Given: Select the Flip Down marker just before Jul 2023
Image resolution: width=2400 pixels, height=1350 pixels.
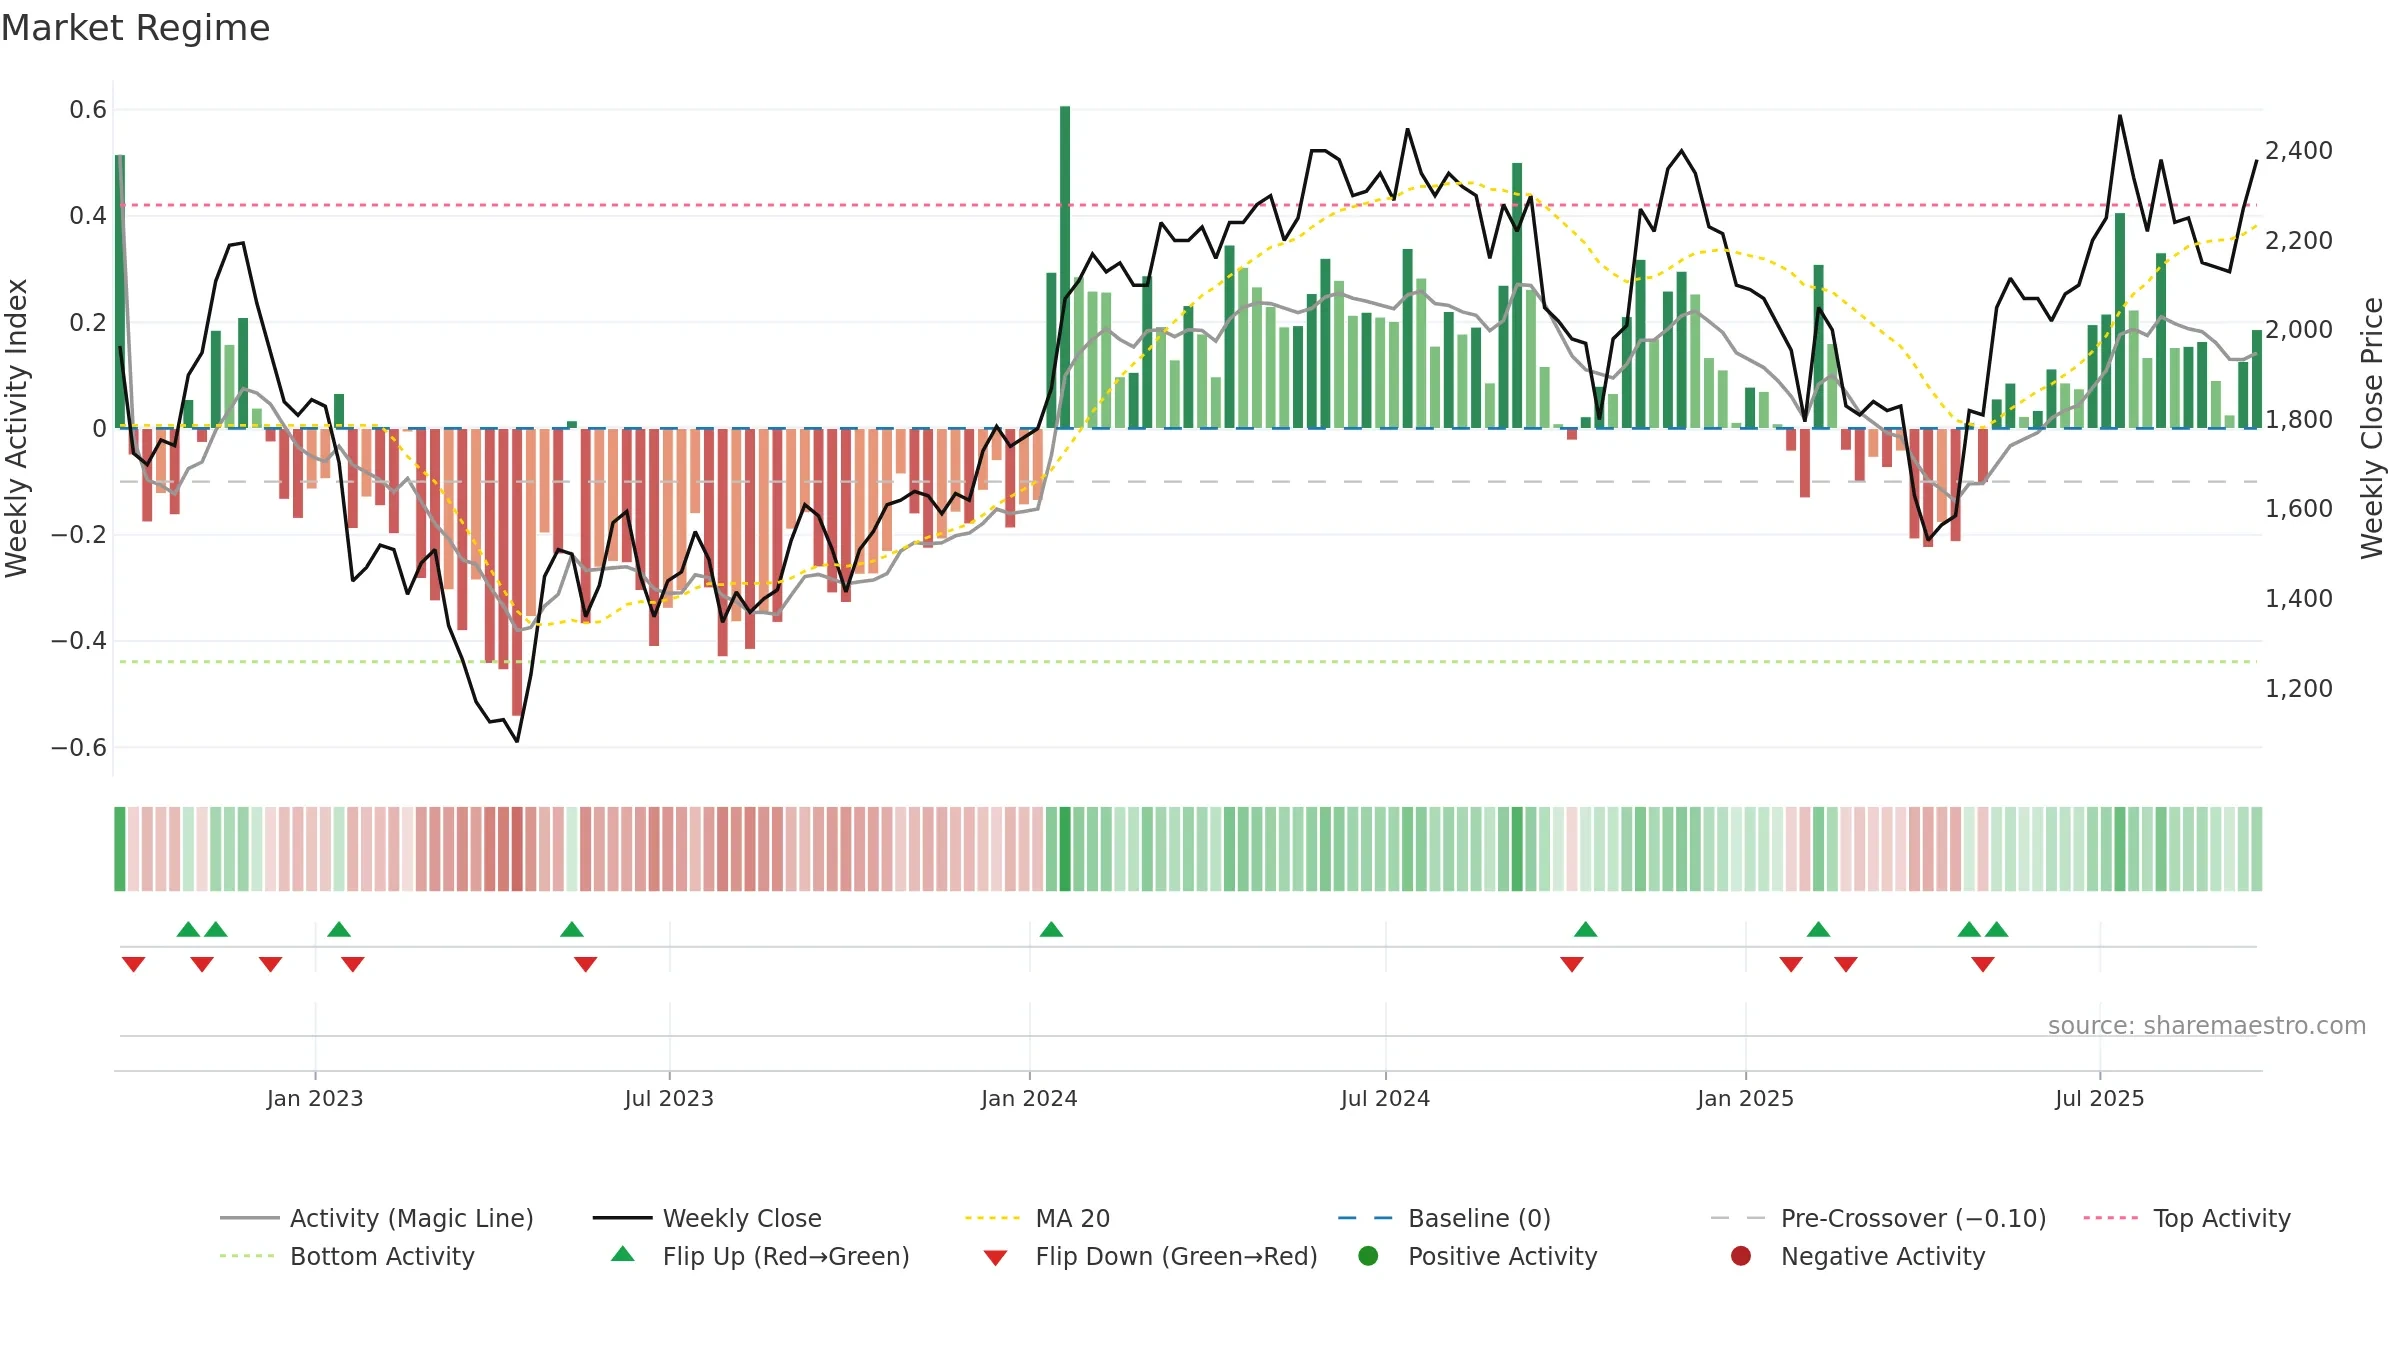Looking at the screenshot, I should coord(586,964).
